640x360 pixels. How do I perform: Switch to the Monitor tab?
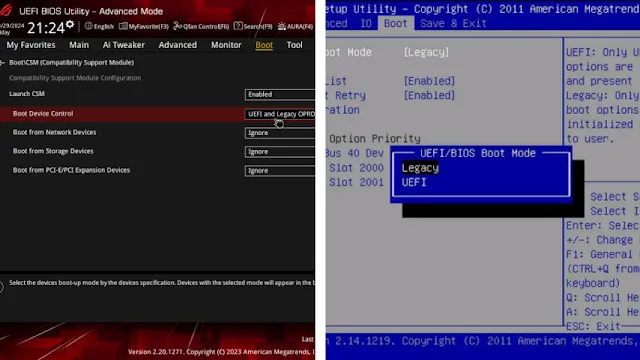(x=226, y=45)
